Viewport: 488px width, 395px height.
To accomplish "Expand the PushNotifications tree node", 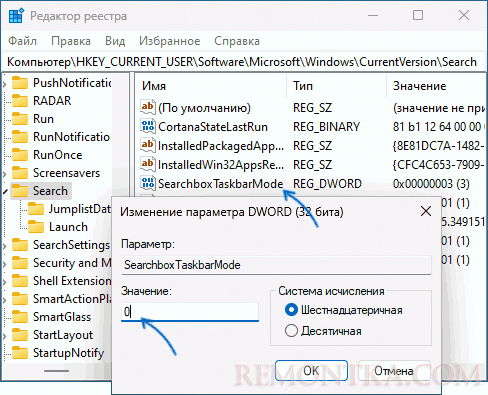I will (5, 83).
